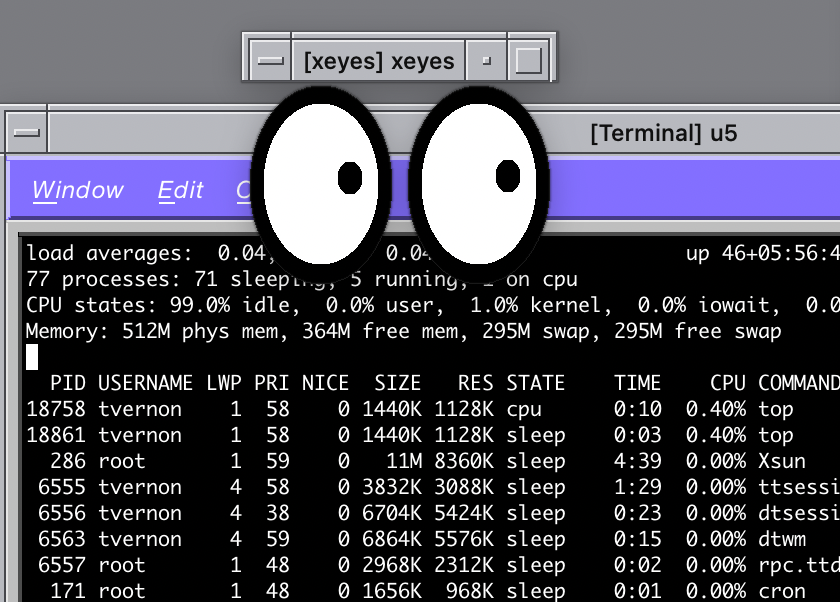Viewport: 840px width, 602px height.
Task: Click the 'load averages:' text
Action: pyautogui.click(x=109, y=253)
